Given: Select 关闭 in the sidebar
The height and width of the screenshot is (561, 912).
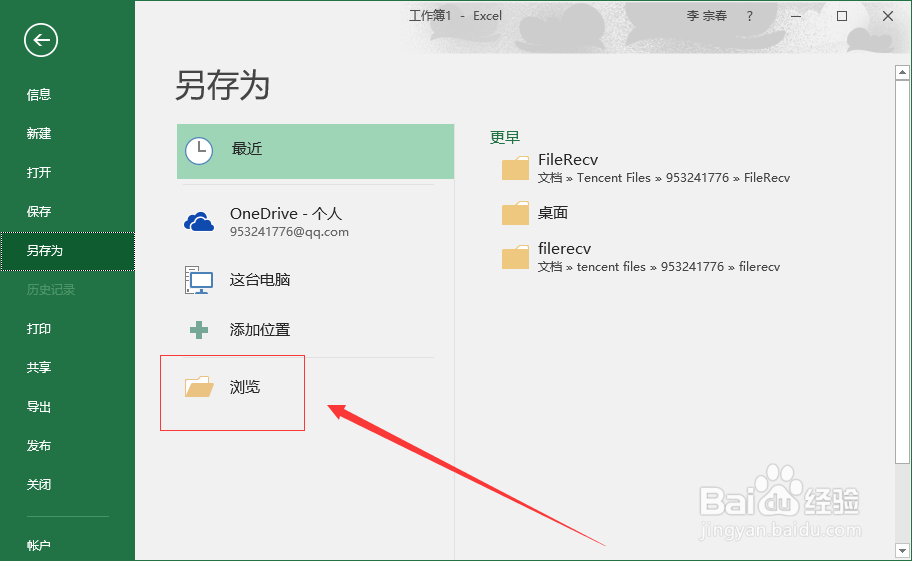Looking at the screenshot, I should (39, 484).
